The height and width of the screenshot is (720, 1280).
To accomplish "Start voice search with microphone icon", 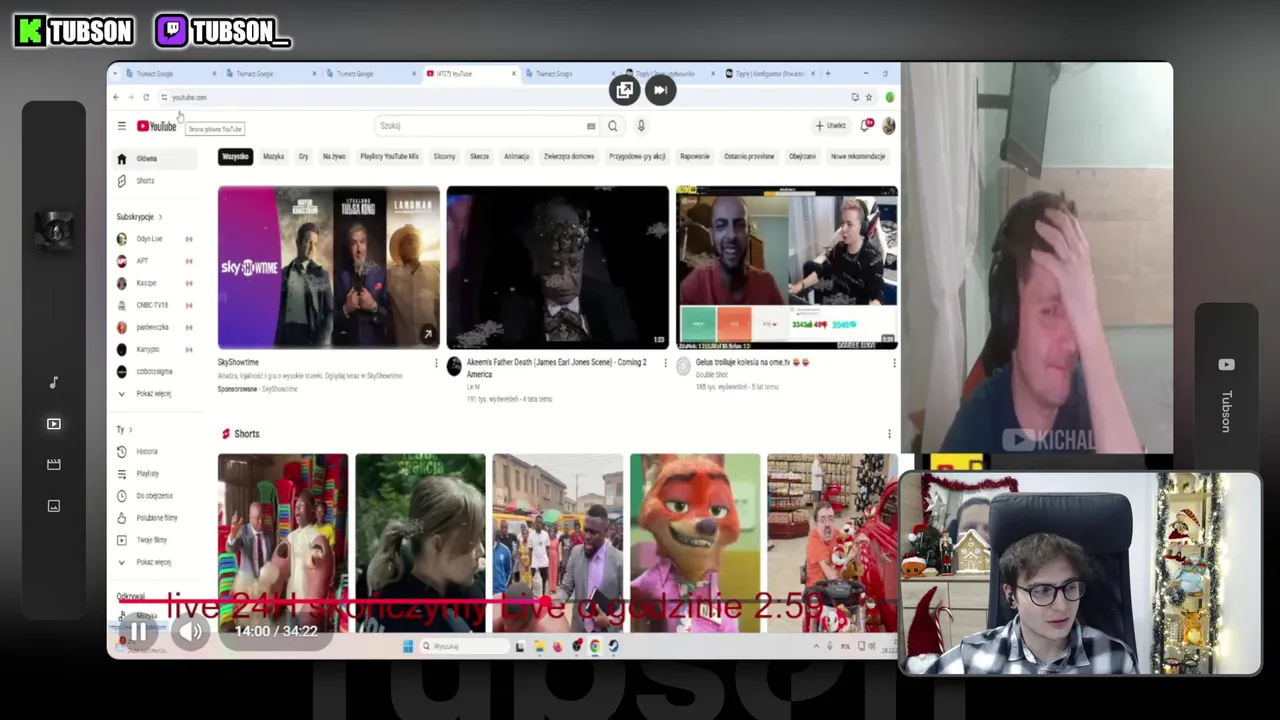I will point(641,126).
